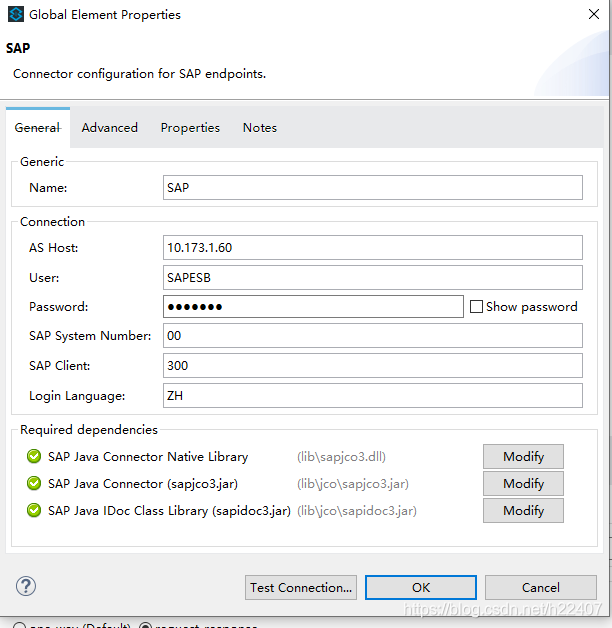Image resolution: width=612 pixels, height=628 pixels.
Task: Switch to the General tab
Action: click(x=38, y=128)
